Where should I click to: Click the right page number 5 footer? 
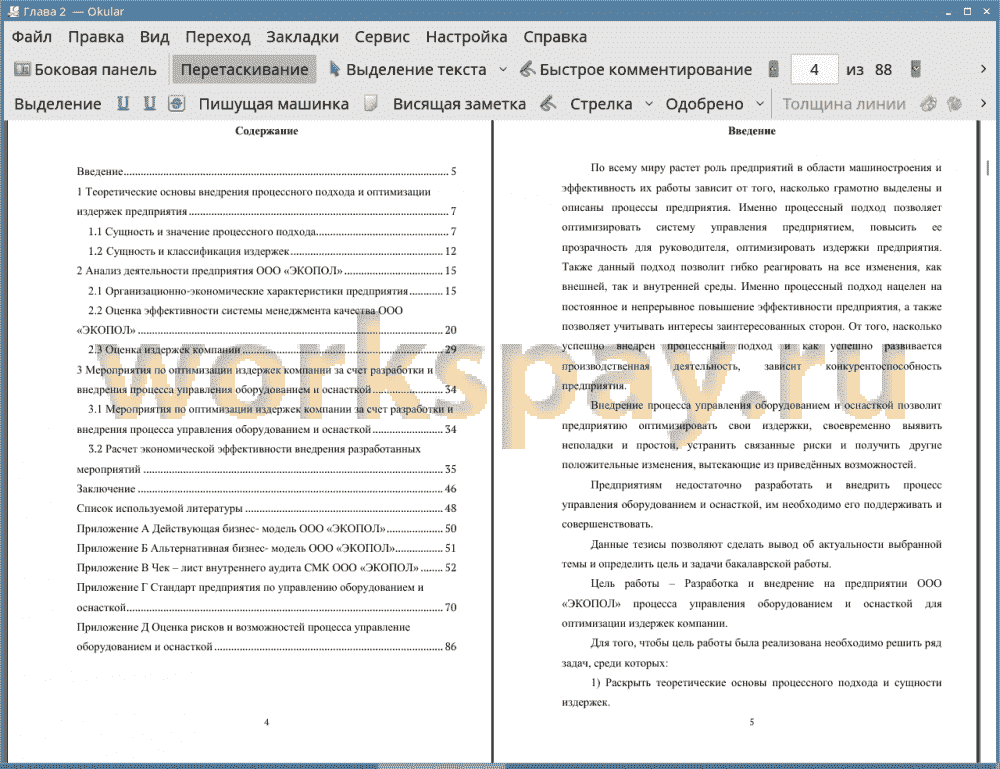[752, 722]
